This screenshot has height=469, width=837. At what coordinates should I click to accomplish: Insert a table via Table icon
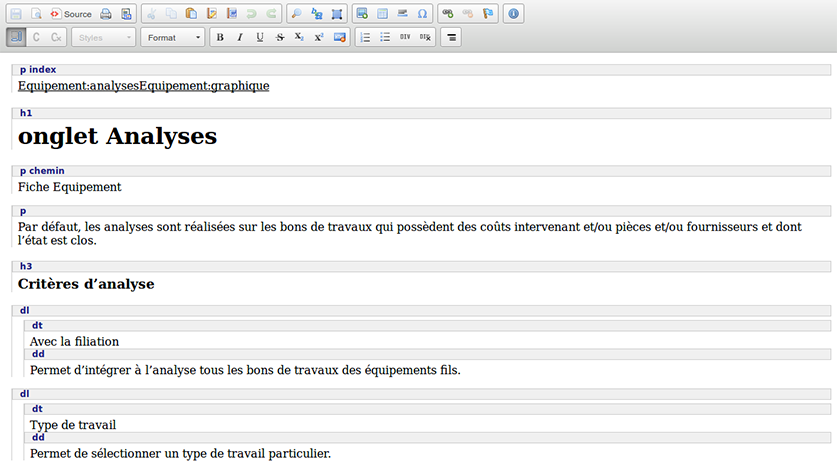[x=382, y=14]
